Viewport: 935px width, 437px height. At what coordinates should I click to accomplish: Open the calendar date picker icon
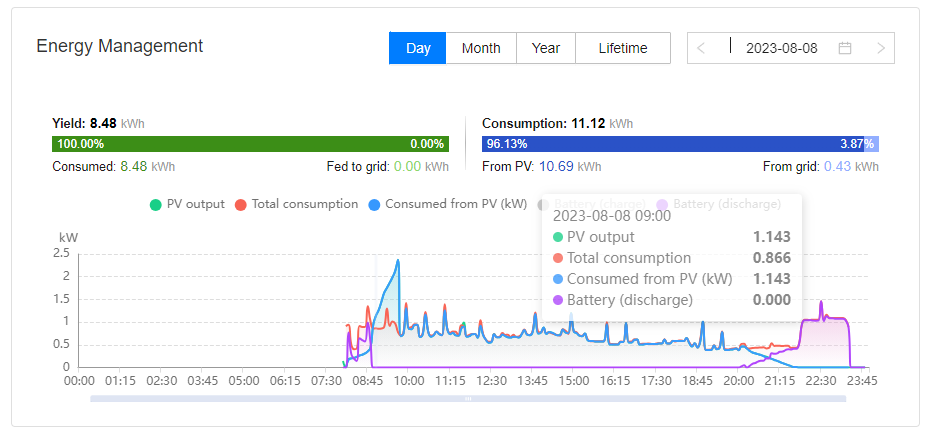coord(844,48)
